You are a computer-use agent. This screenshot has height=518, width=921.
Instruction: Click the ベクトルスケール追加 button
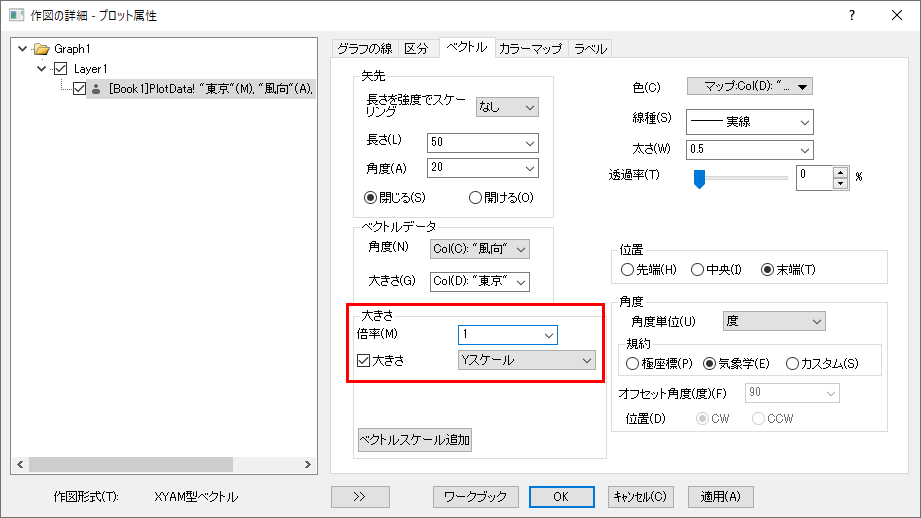pyautogui.click(x=415, y=439)
